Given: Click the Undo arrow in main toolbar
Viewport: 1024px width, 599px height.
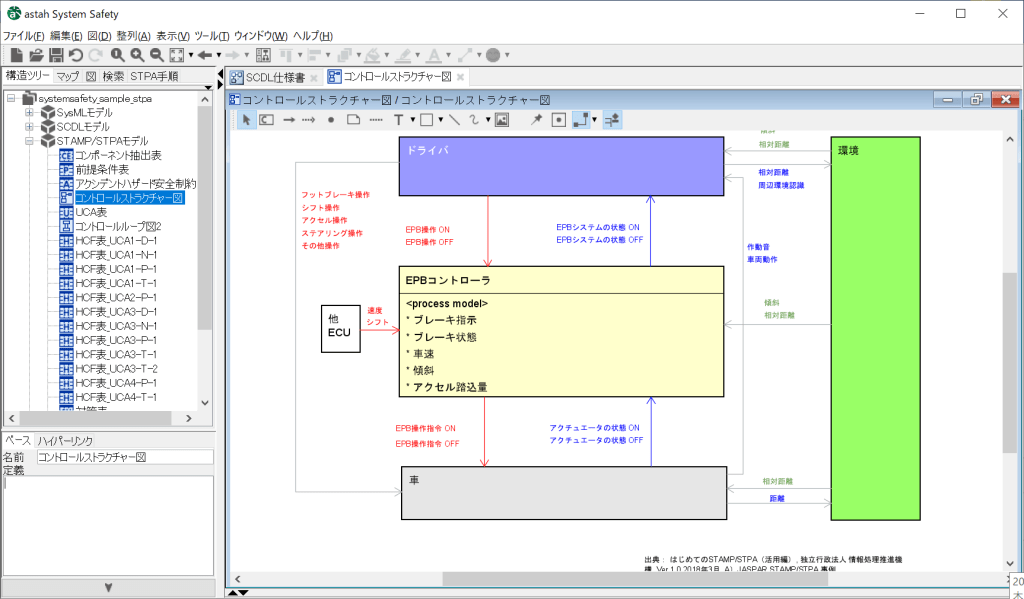Looking at the screenshot, I should point(76,55).
